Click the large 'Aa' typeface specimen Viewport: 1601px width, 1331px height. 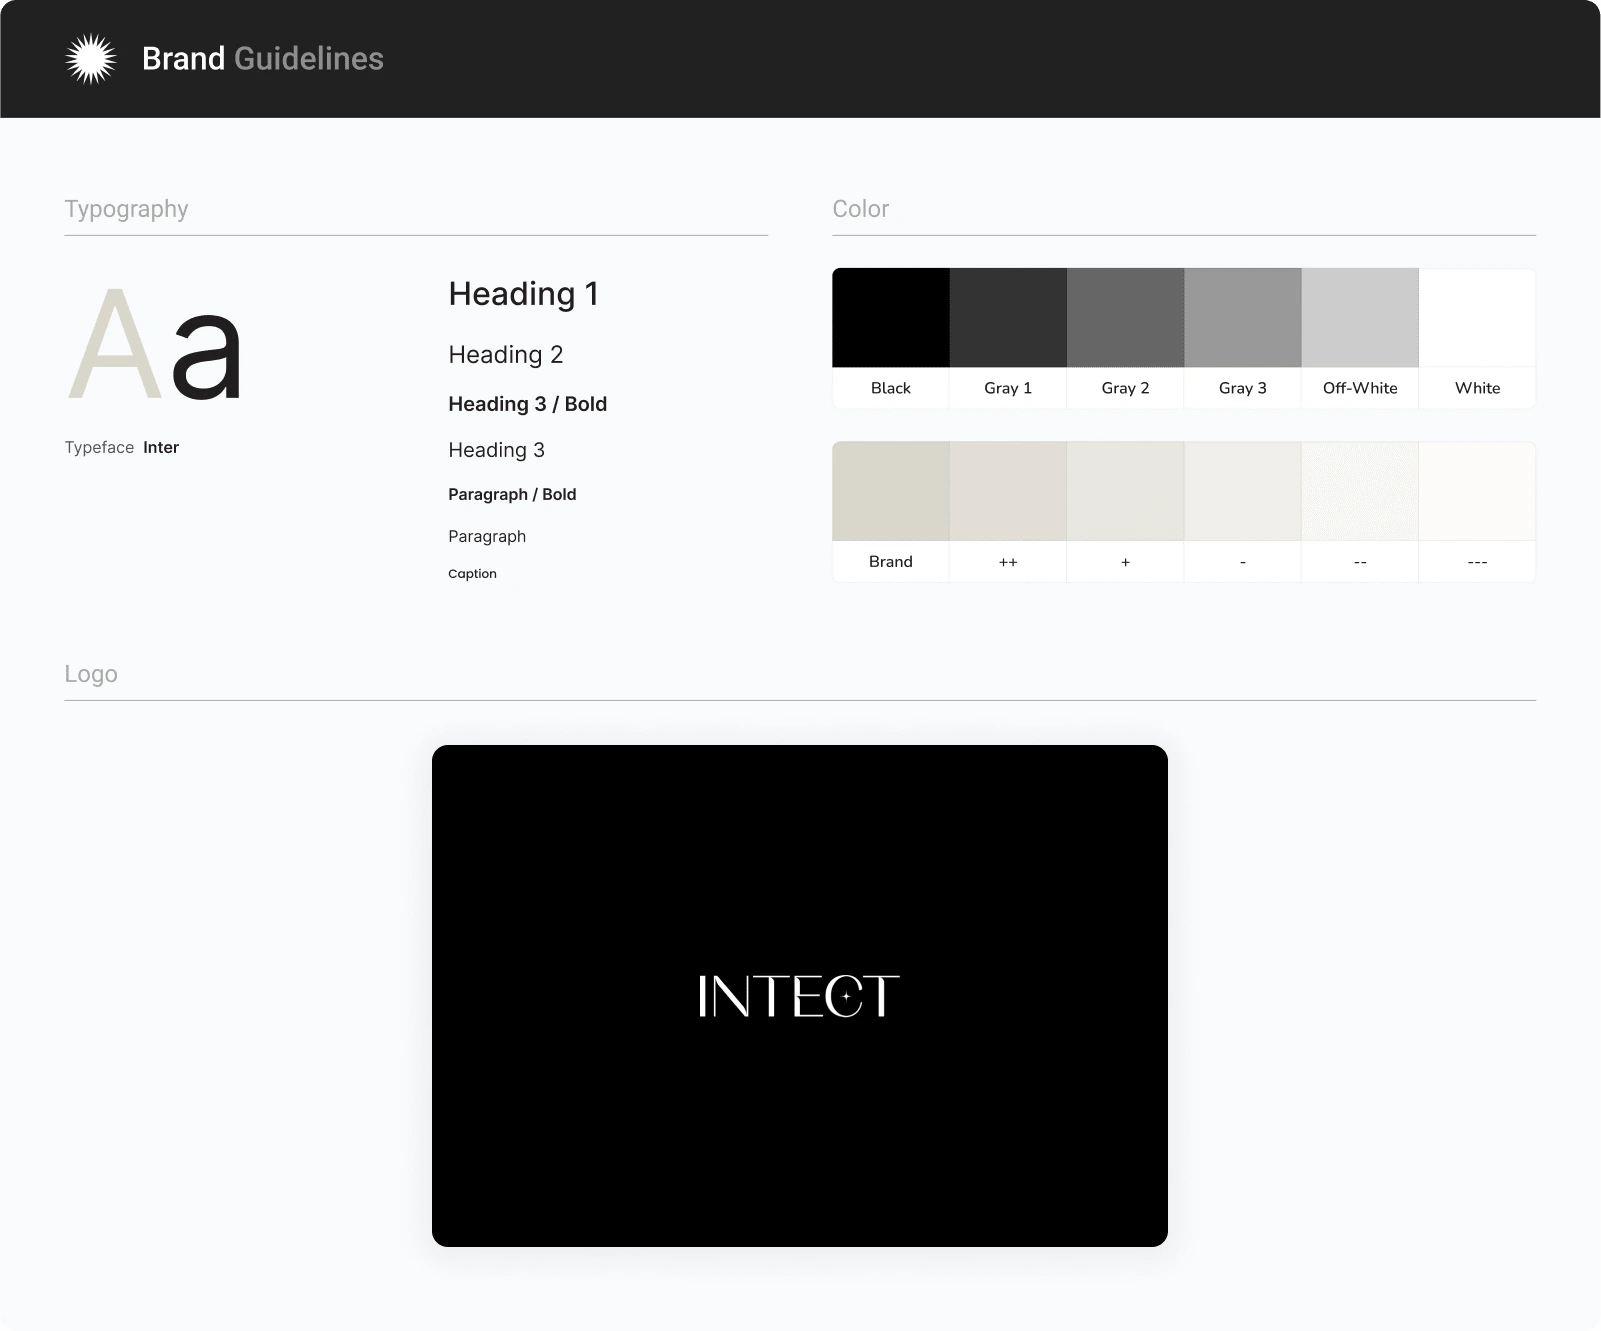coord(155,345)
